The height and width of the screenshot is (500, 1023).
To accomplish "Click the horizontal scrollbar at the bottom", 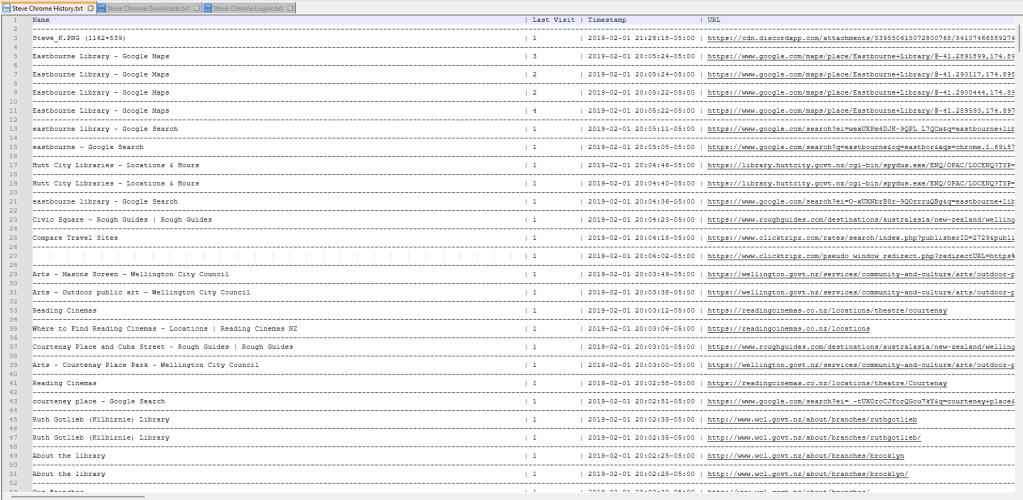I will (x=75, y=496).
